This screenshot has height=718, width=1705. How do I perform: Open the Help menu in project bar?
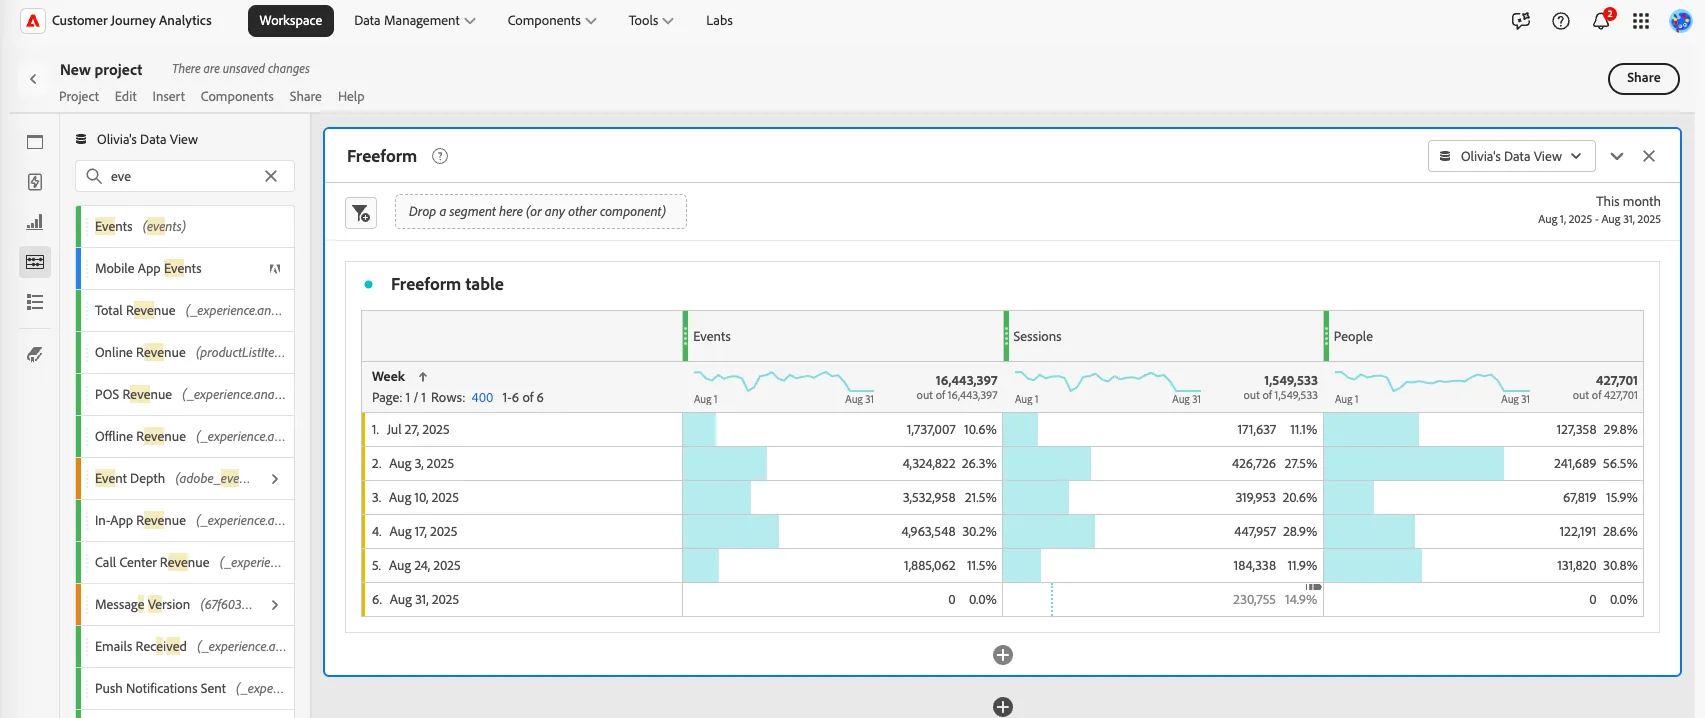coord(351,97)
